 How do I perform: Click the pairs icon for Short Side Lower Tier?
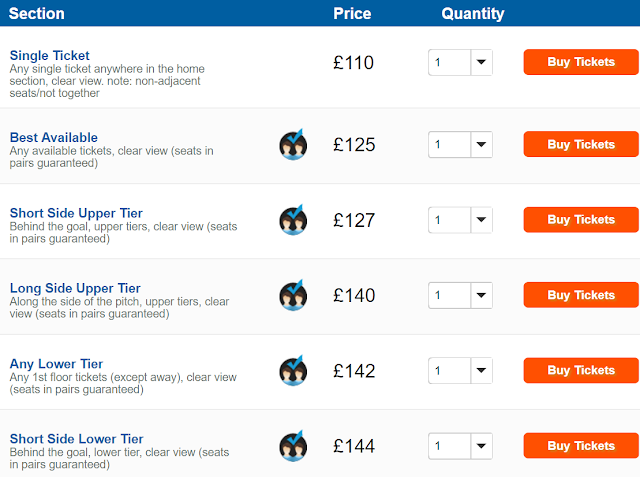[x=293, y=446]
